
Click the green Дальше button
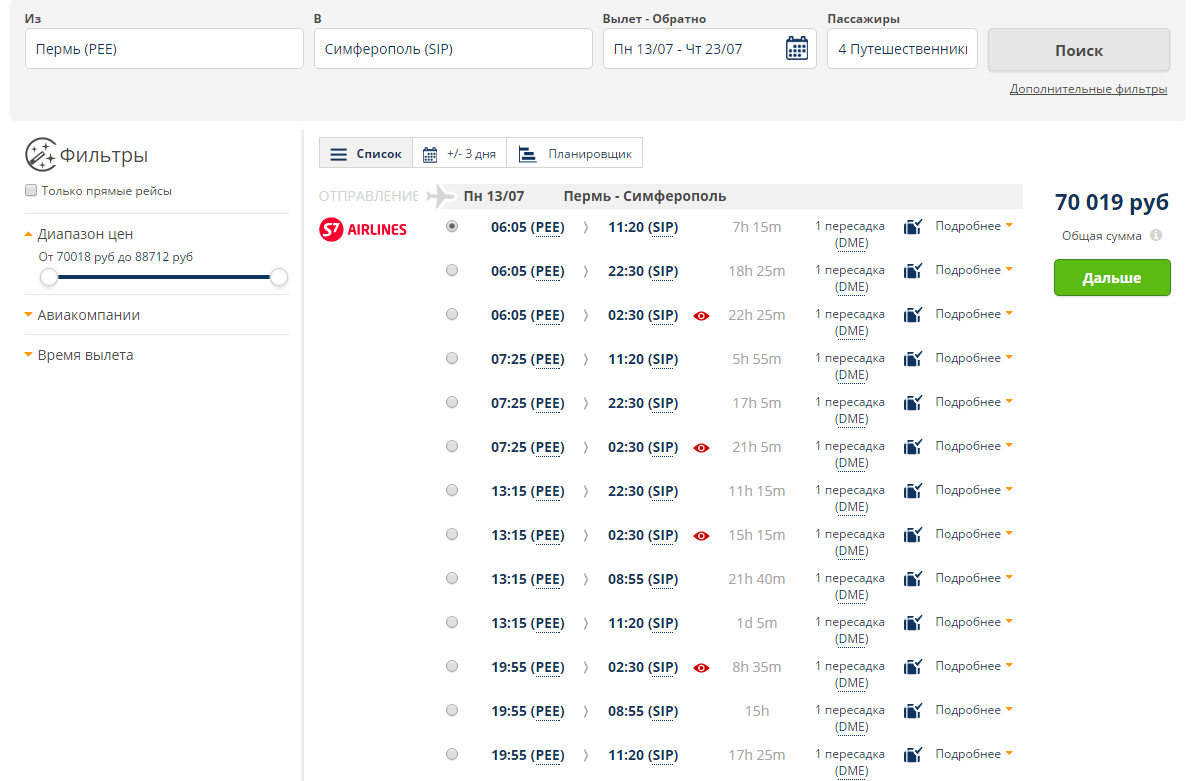coord(1112,278)
